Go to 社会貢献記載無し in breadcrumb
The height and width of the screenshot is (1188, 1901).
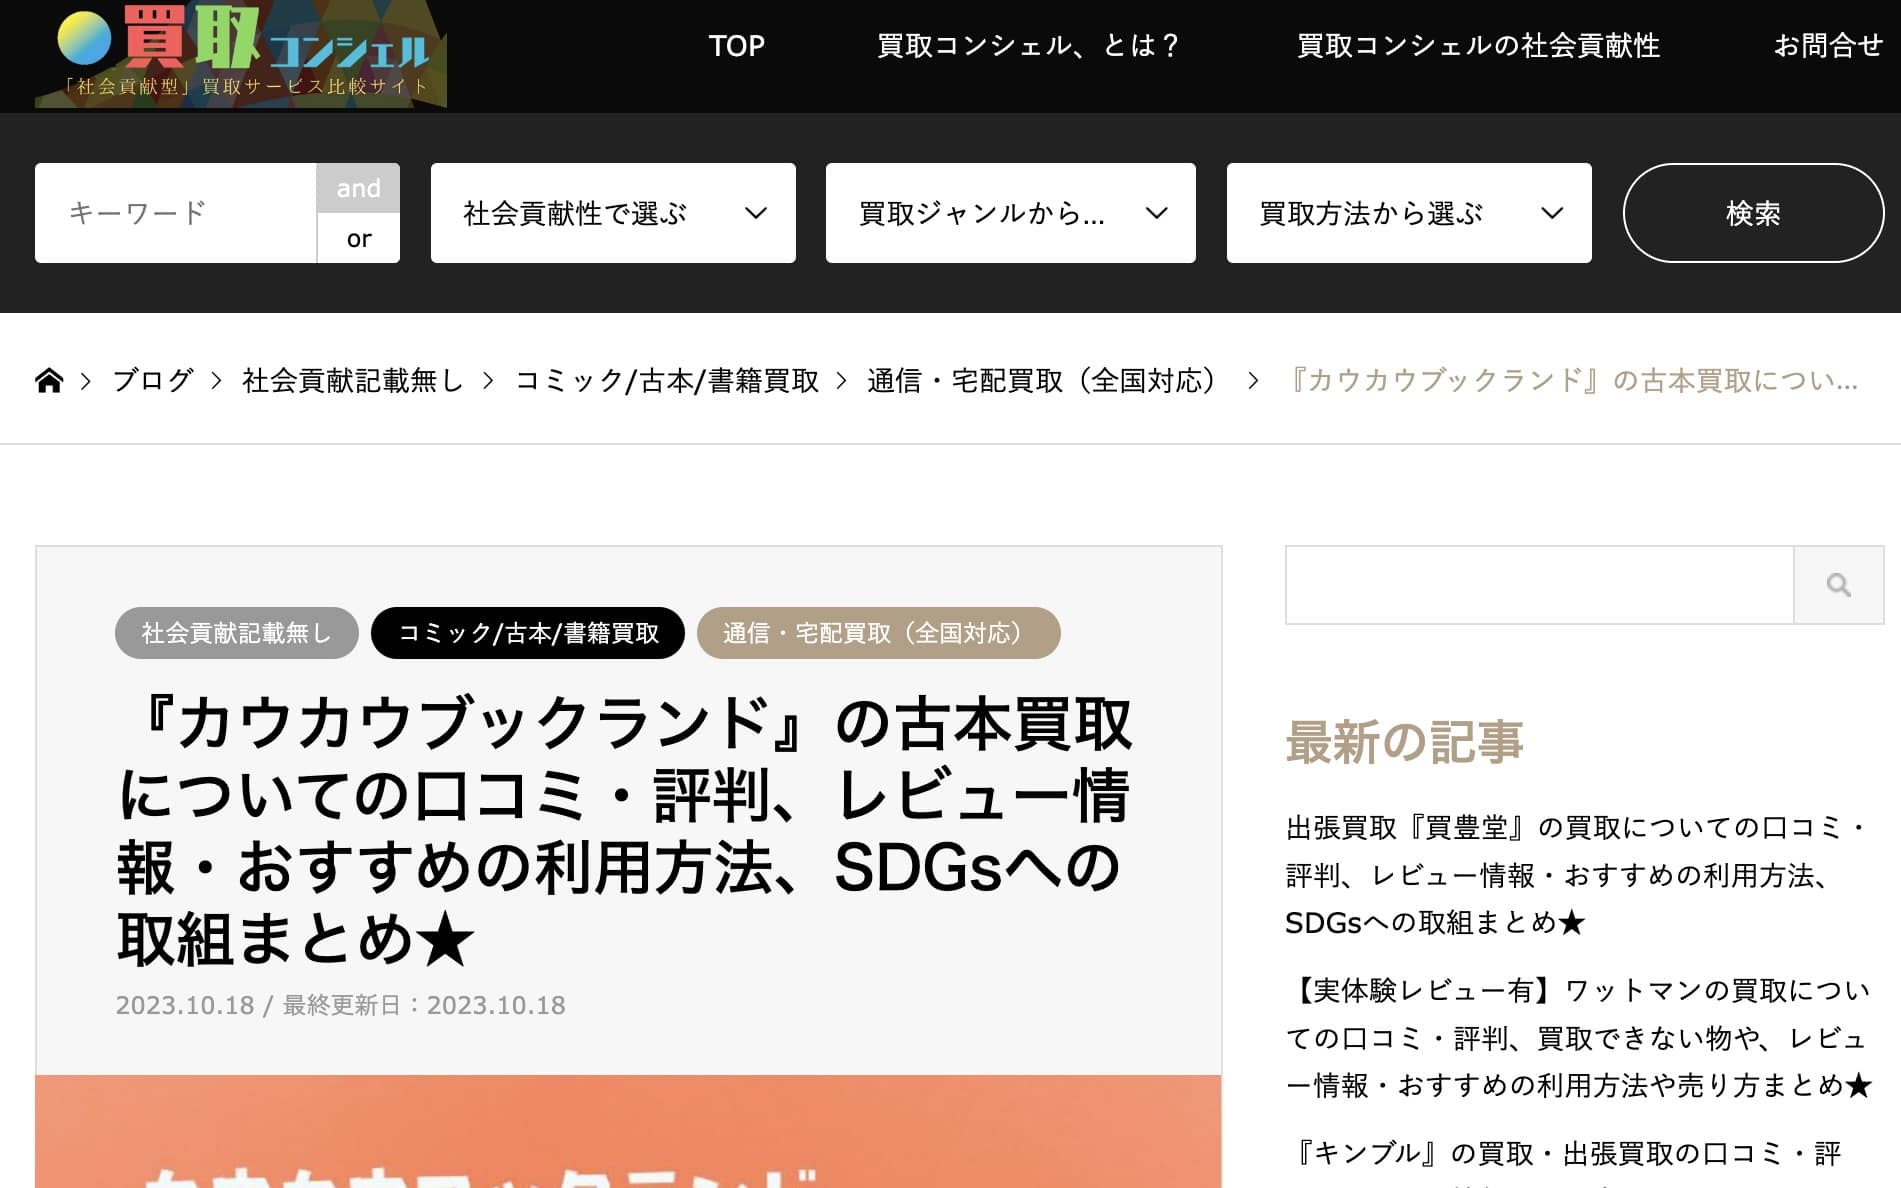353,381
